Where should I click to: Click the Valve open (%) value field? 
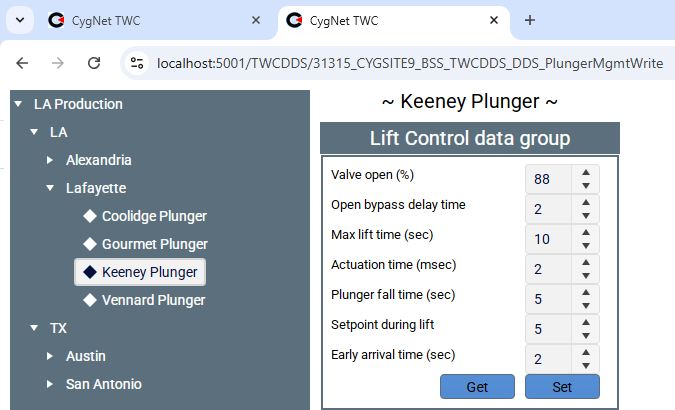point(548,179)
